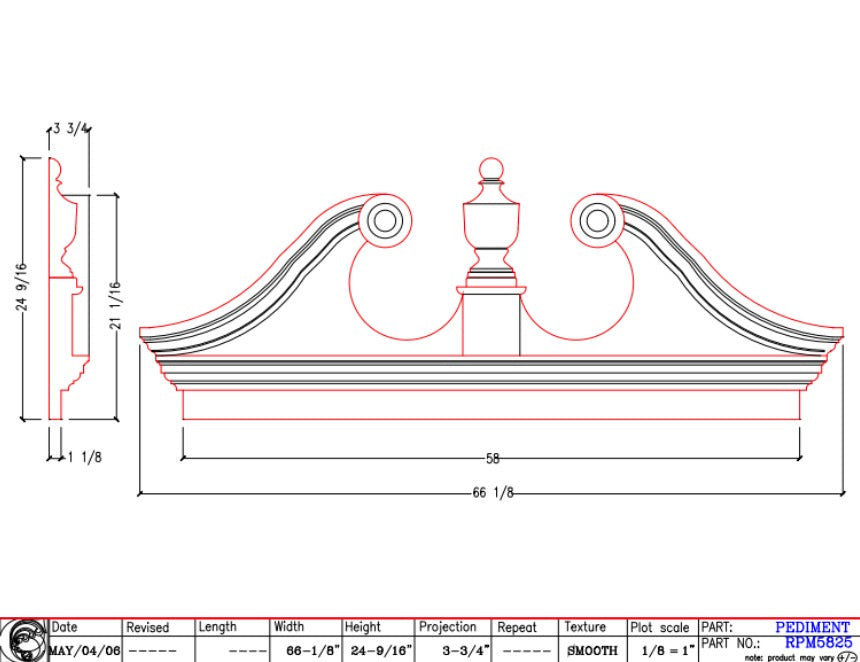
Task: Click the left scroll rosette circle
Action: click(x=384, y=222)
